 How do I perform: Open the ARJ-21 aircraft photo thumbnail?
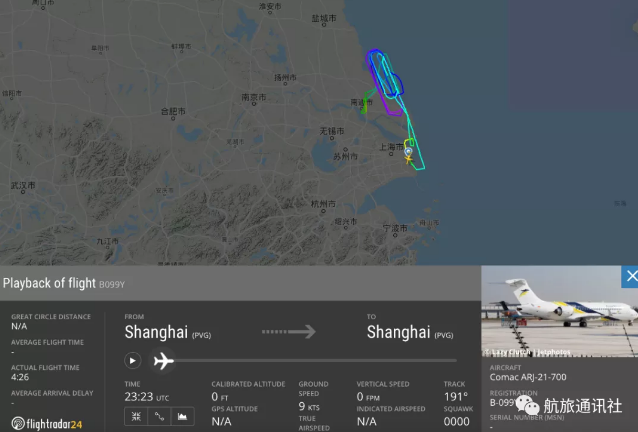click(x=559, y=311)
